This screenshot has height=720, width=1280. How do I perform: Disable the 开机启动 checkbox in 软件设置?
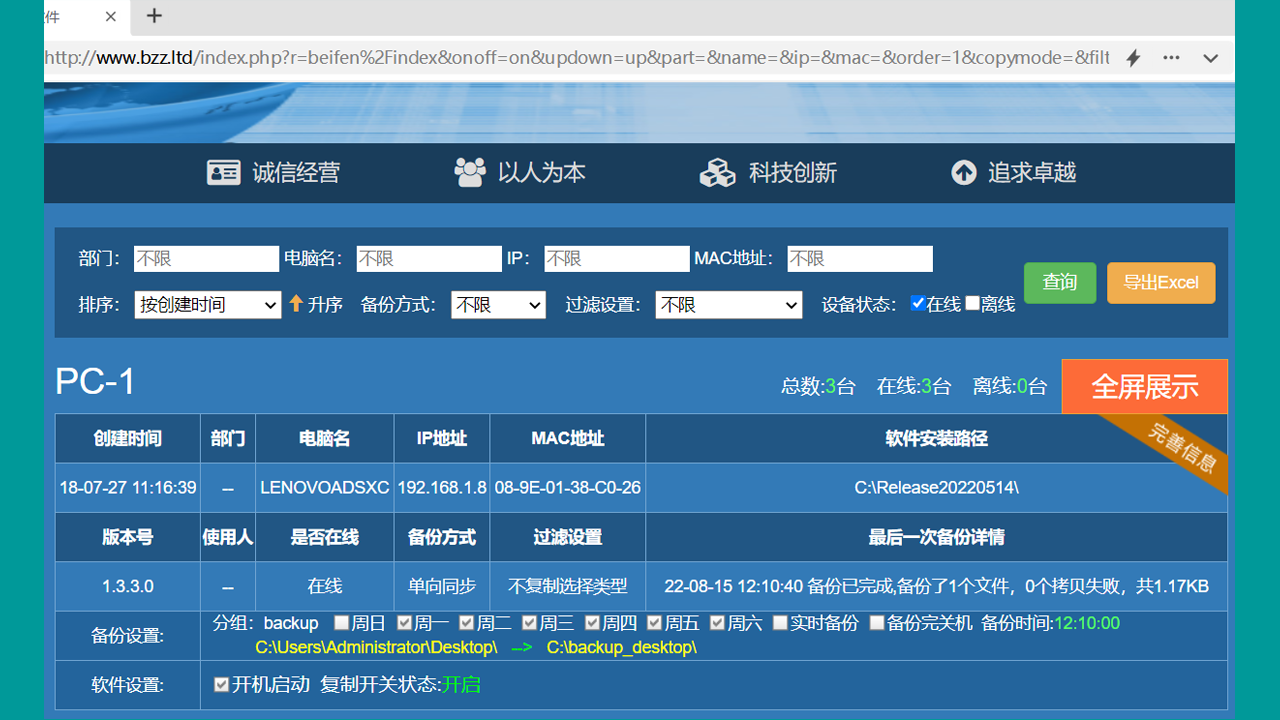coord(221,685)
